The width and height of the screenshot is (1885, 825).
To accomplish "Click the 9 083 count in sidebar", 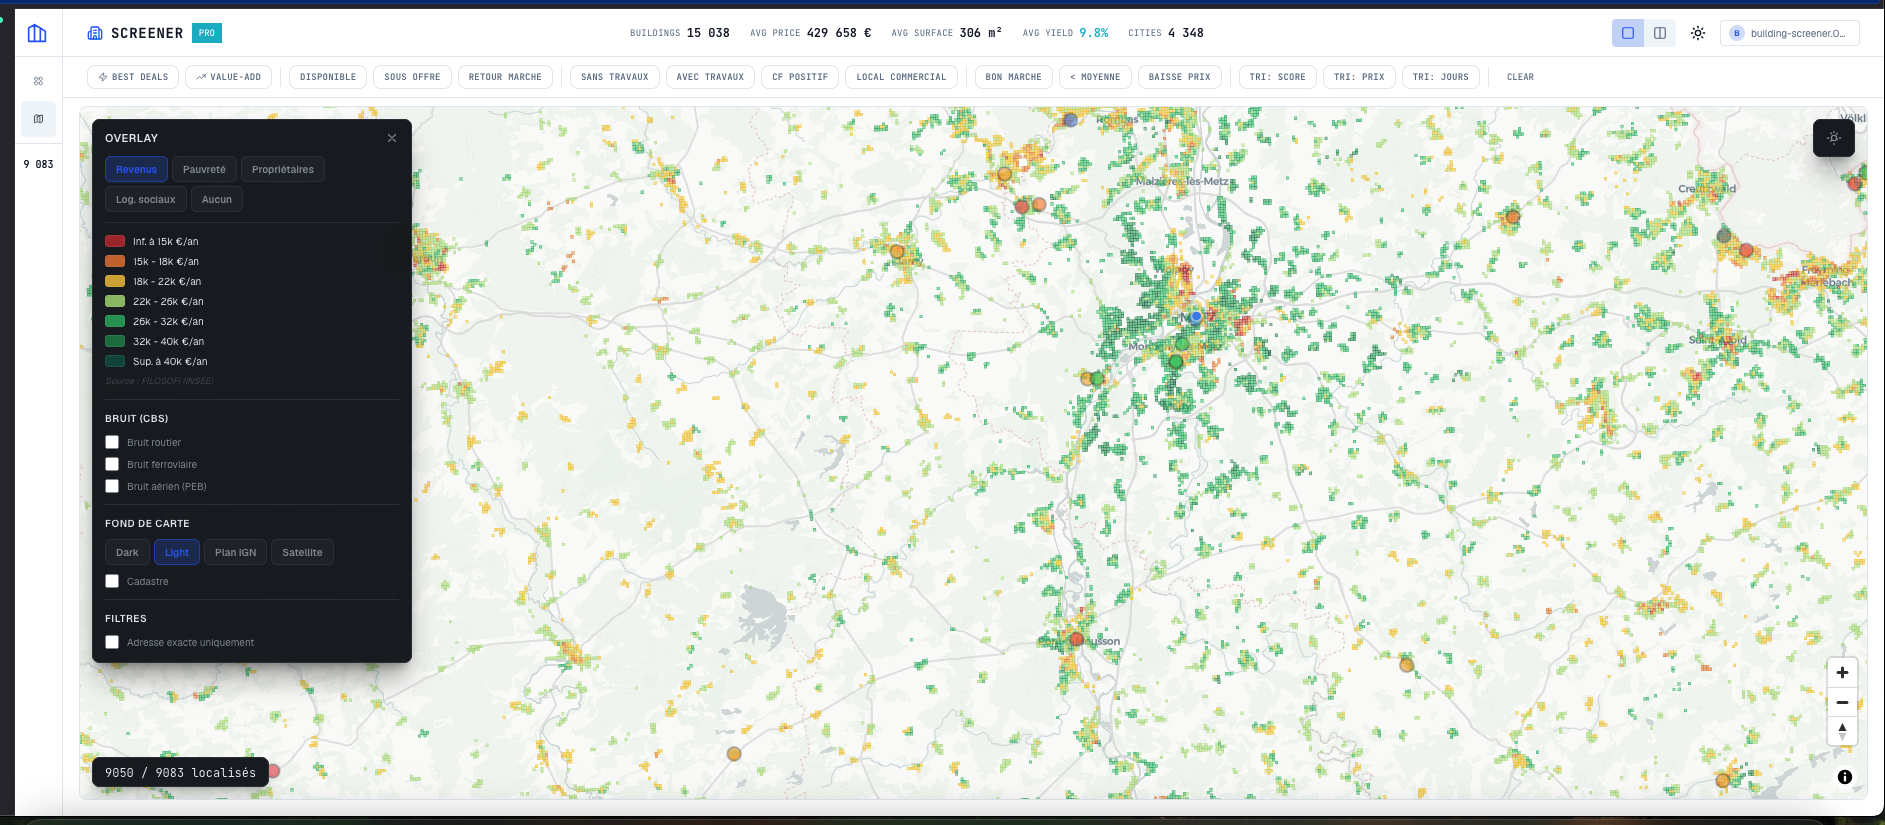I will click(x=38, y=164).
